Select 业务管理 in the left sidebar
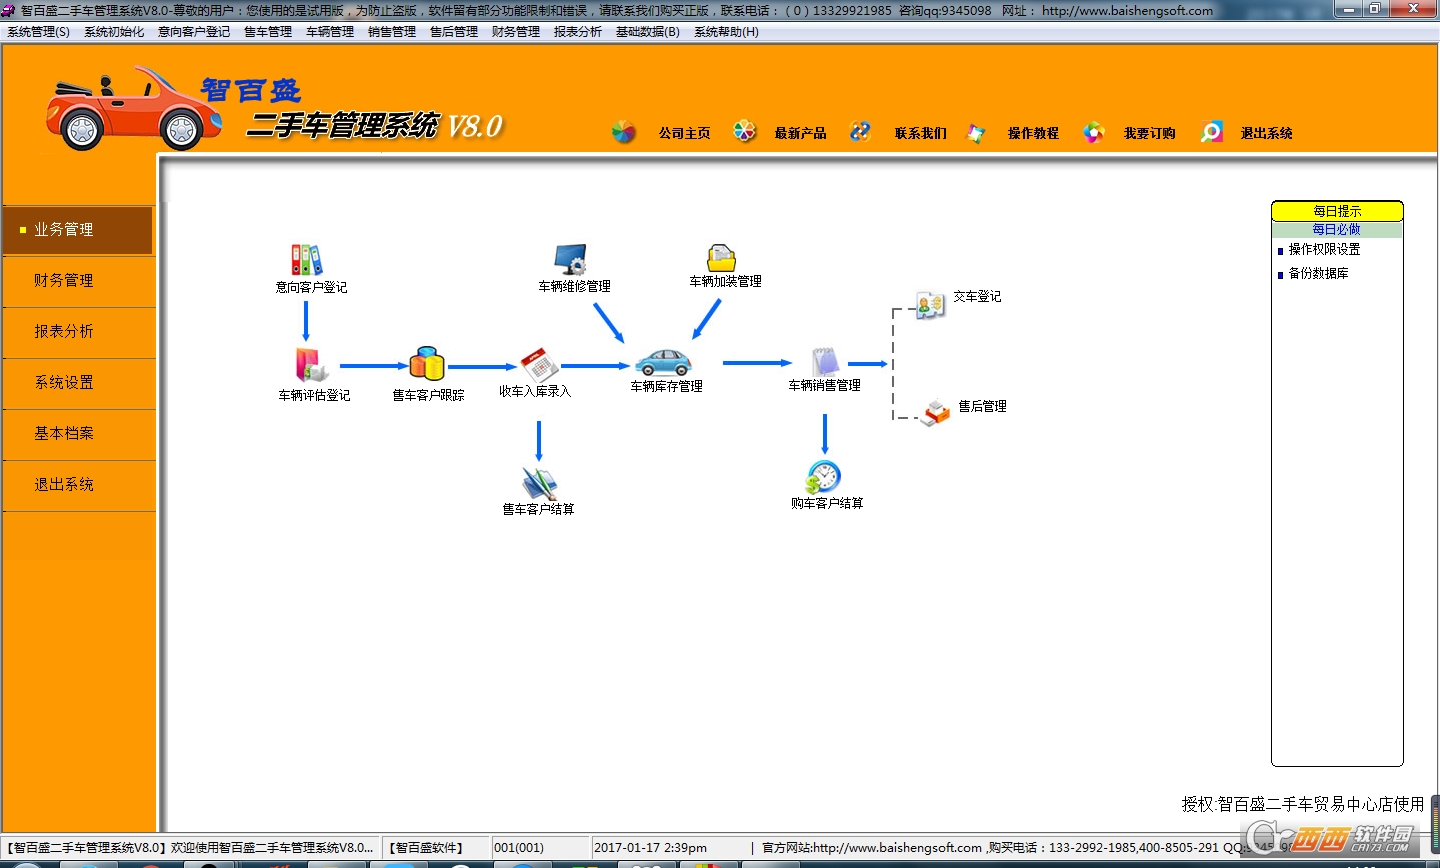This screenshot has height=868, width=1440. click(78, 230)
